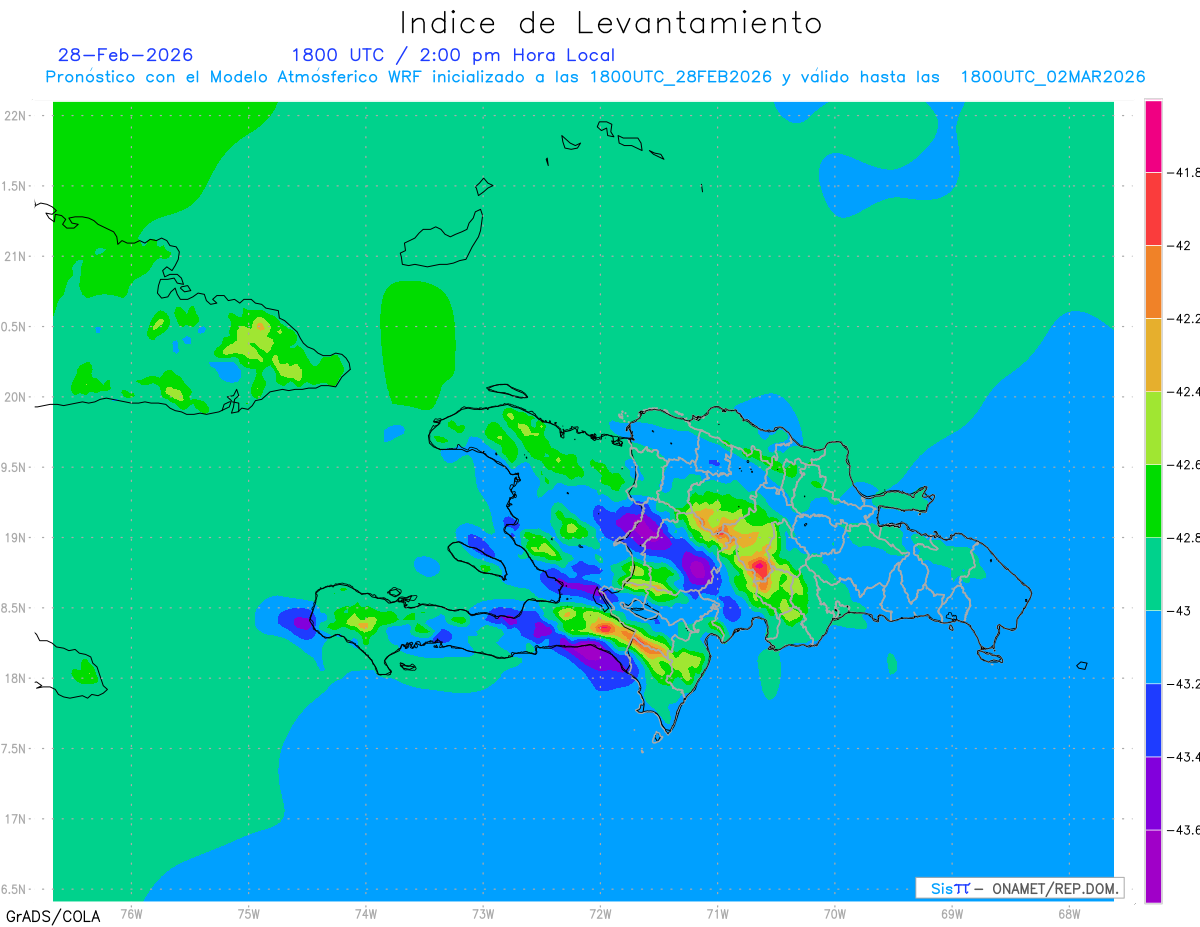Pick the amber swatch between -42.2 and -42.4
Image resolution: width=1200 pixels, height=927 pixels.
pos(1153,354)
